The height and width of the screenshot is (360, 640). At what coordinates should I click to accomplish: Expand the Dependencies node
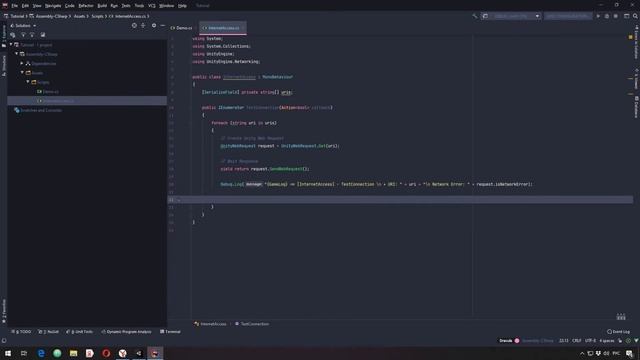click(x=22, y=63)
